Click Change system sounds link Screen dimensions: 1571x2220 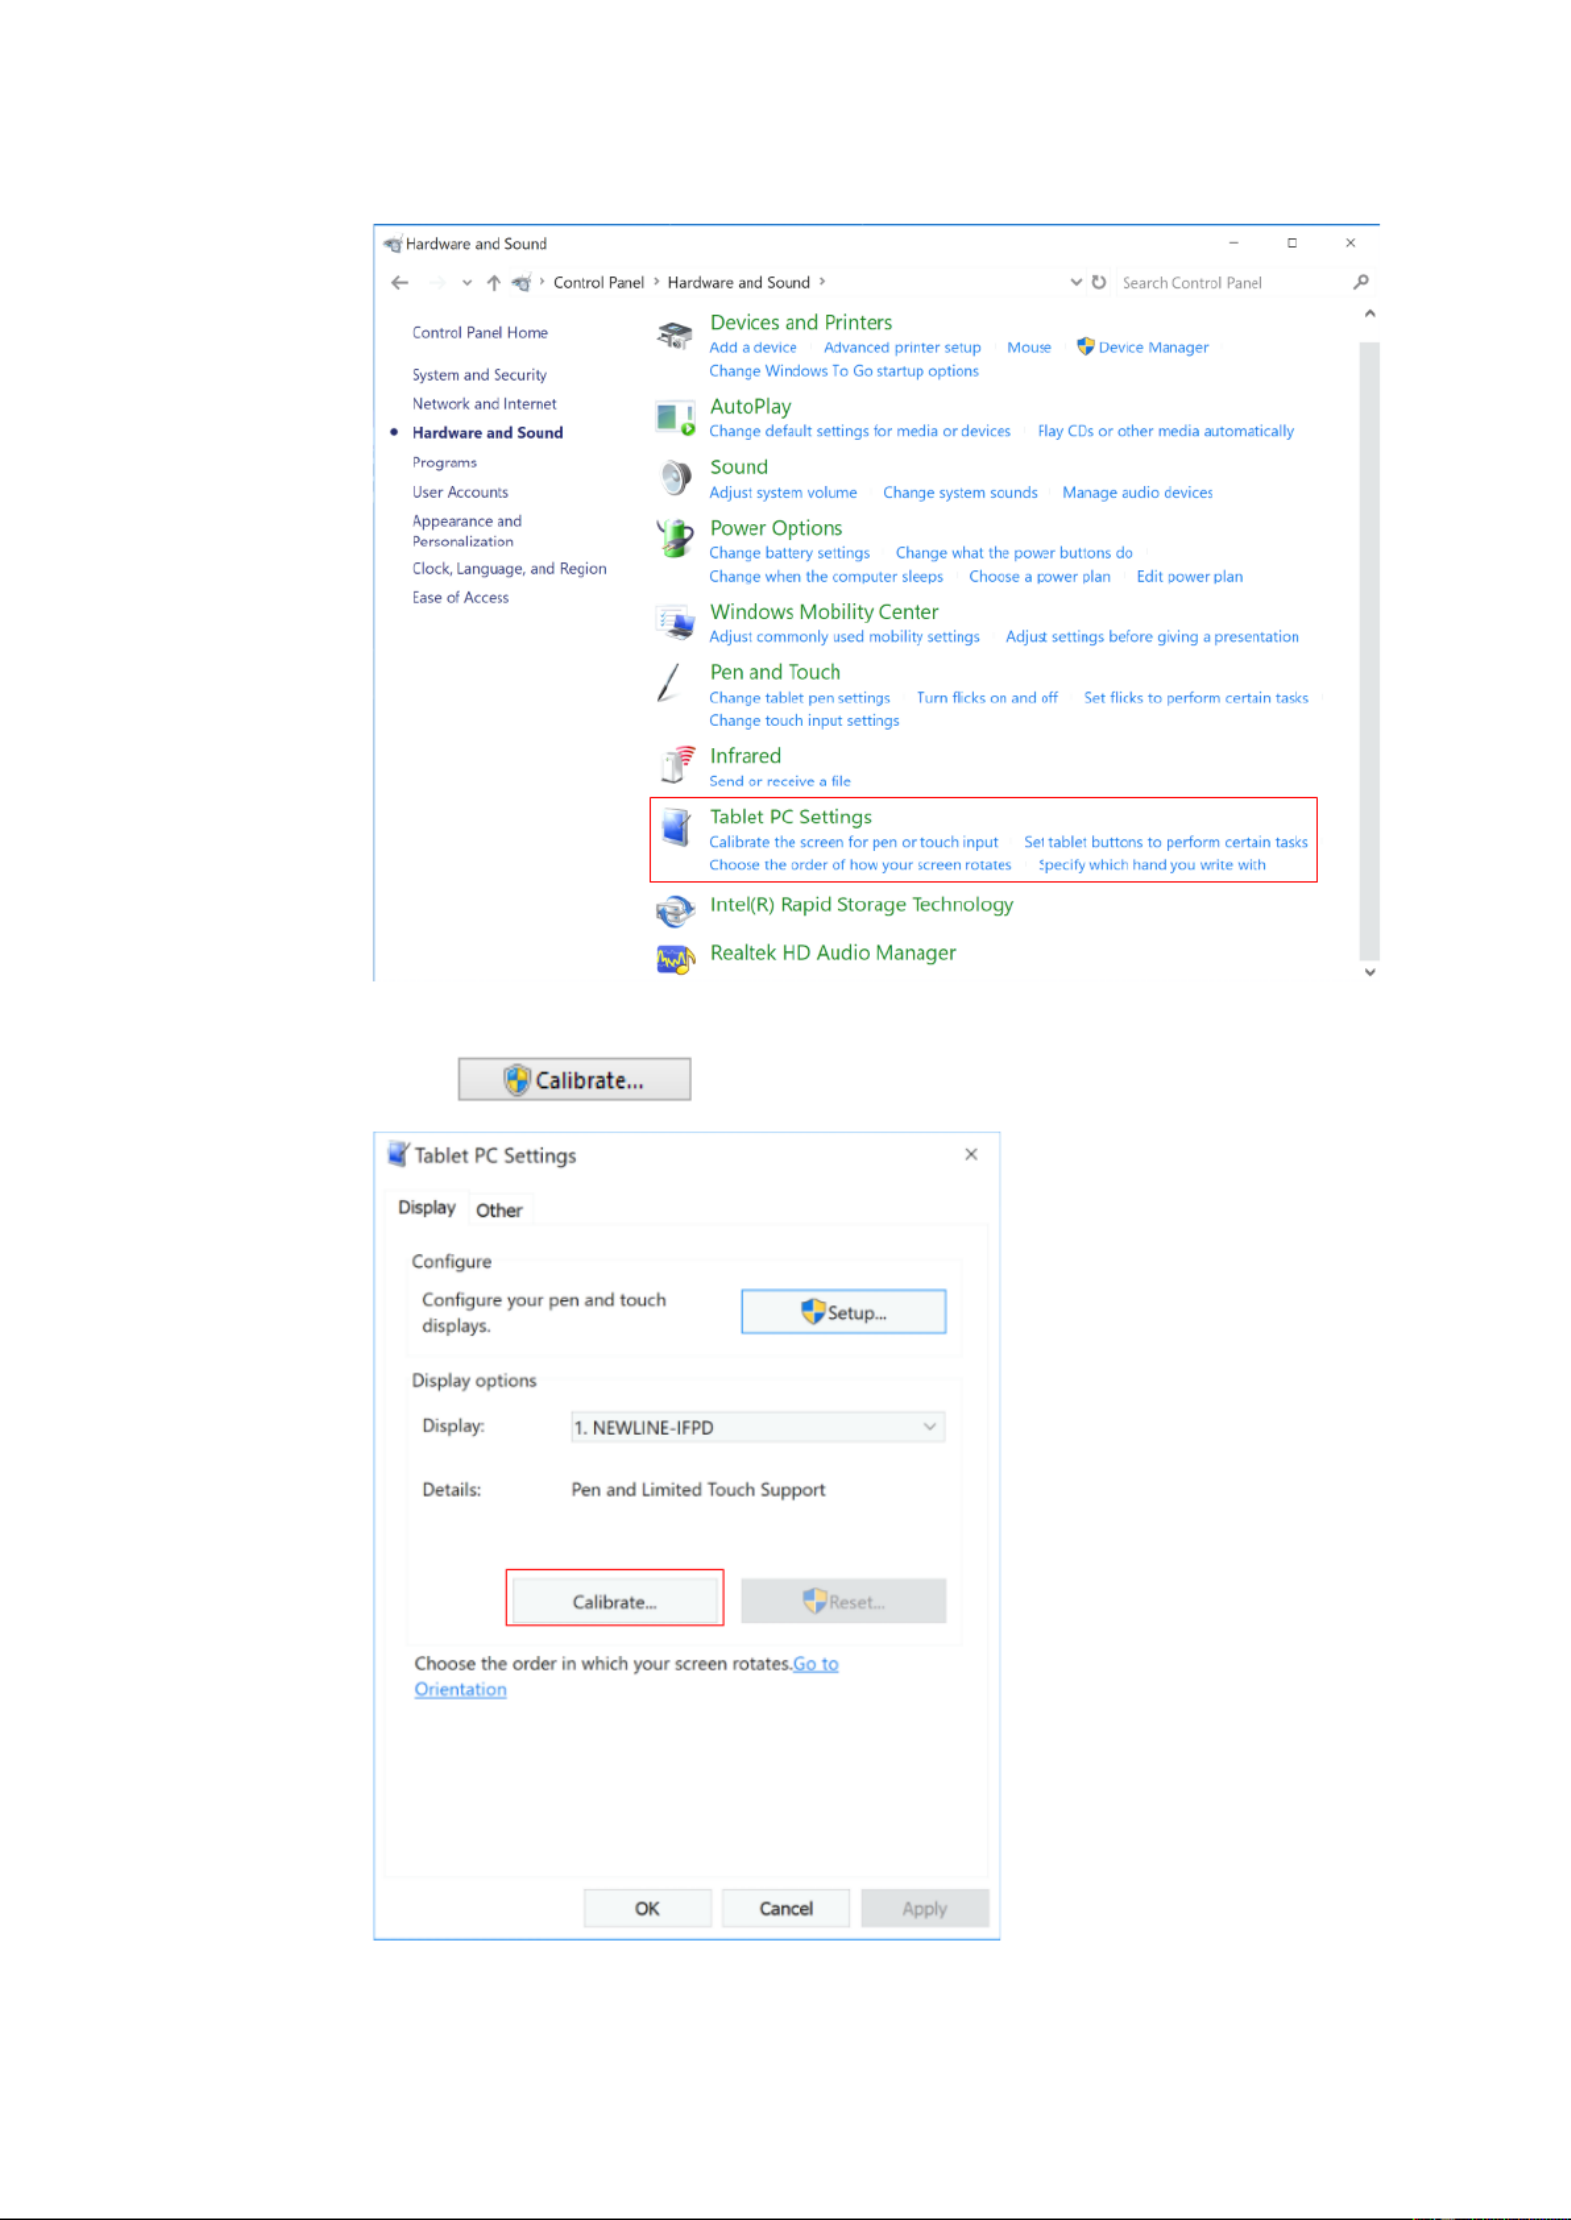tap(960, 492)
